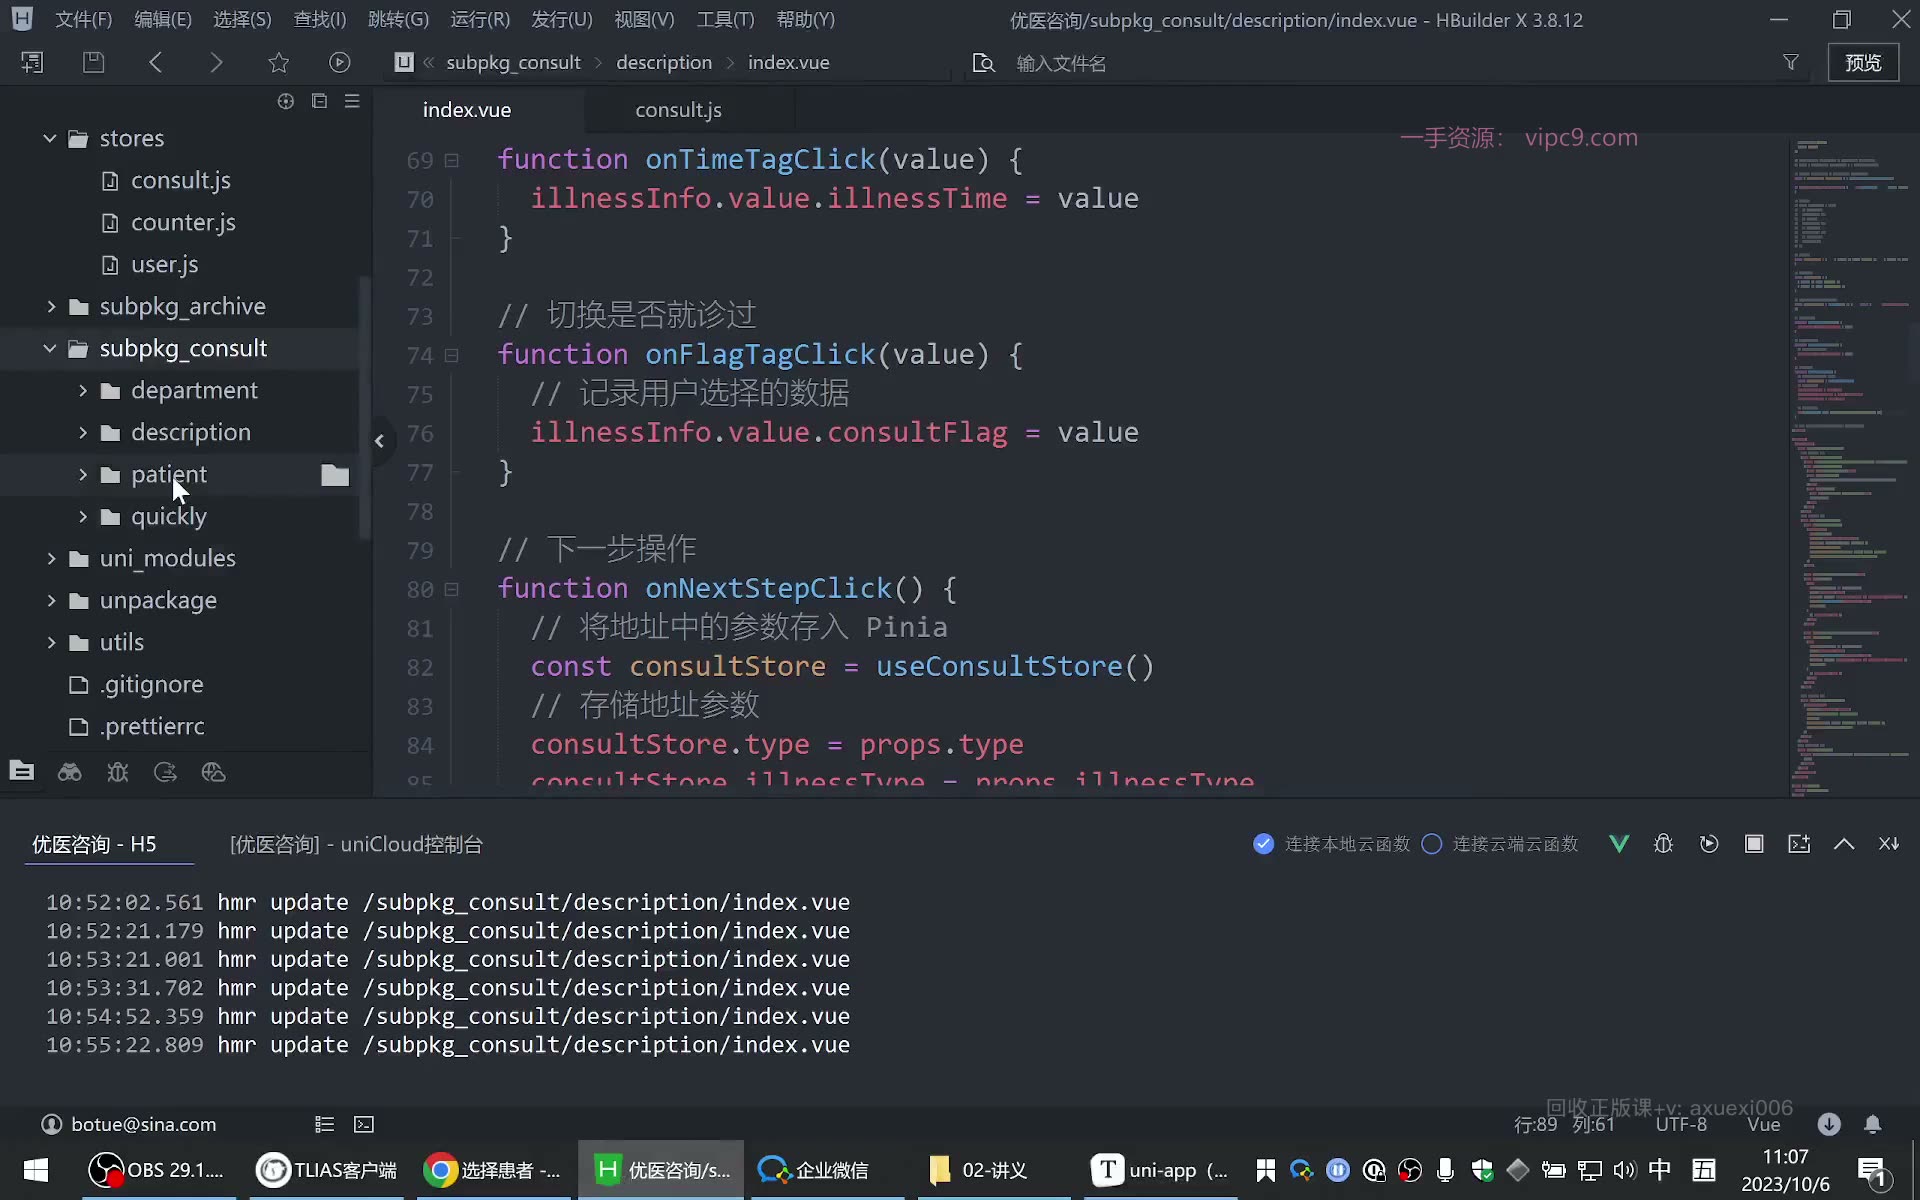The image size is (1920, 1200).
Task: Click the notification bell in status bar
Action: pos(1872,1124)
